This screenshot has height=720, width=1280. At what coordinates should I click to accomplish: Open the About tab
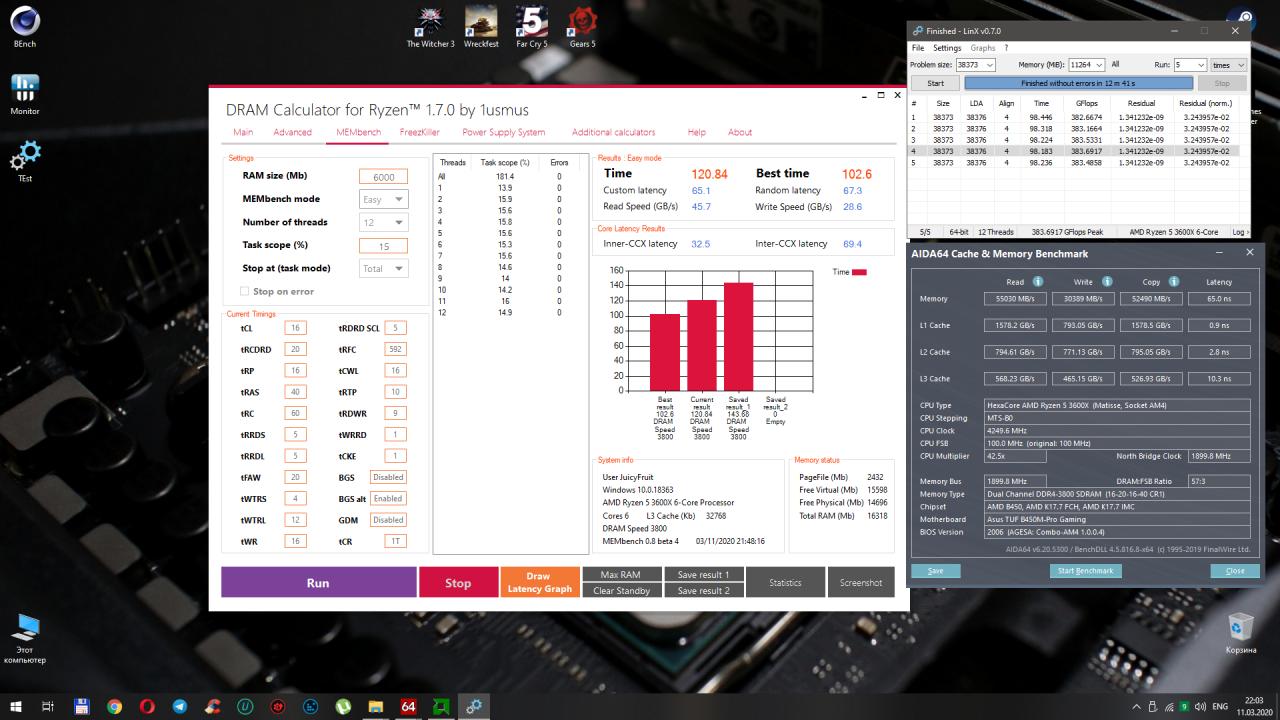click(x=740, y=132)
